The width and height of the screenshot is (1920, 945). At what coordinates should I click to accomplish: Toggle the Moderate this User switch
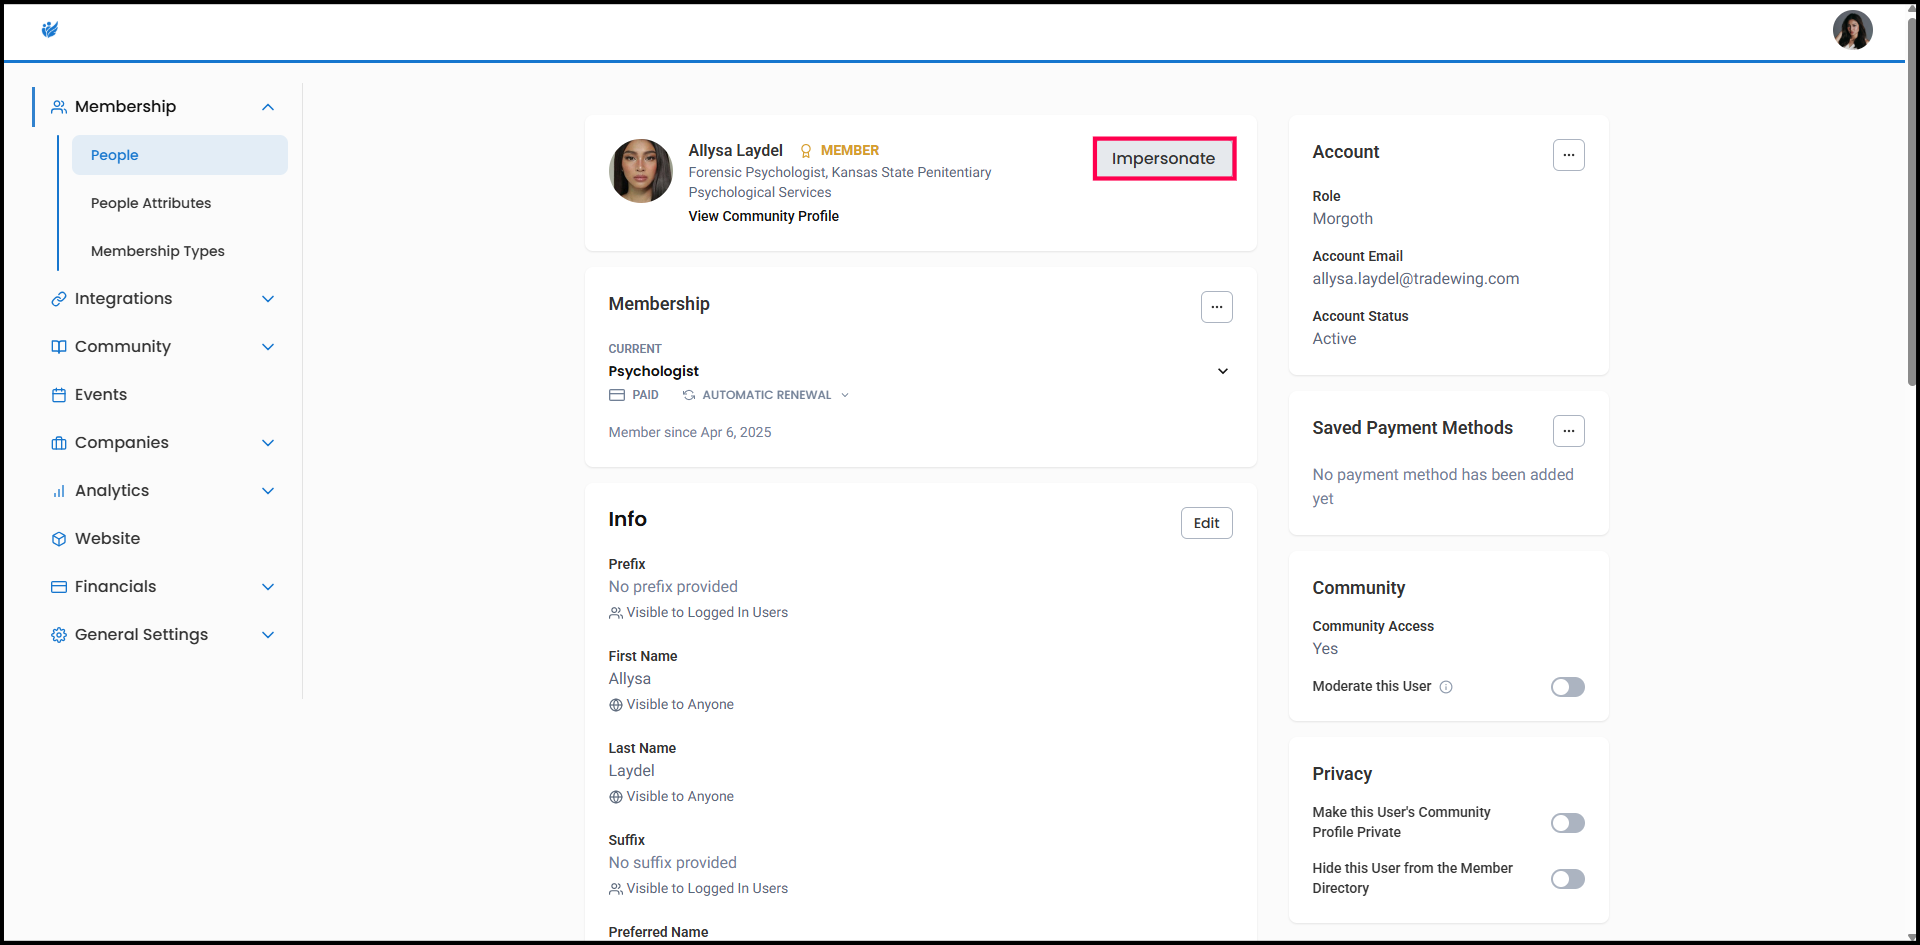(x=1567, y=687)
